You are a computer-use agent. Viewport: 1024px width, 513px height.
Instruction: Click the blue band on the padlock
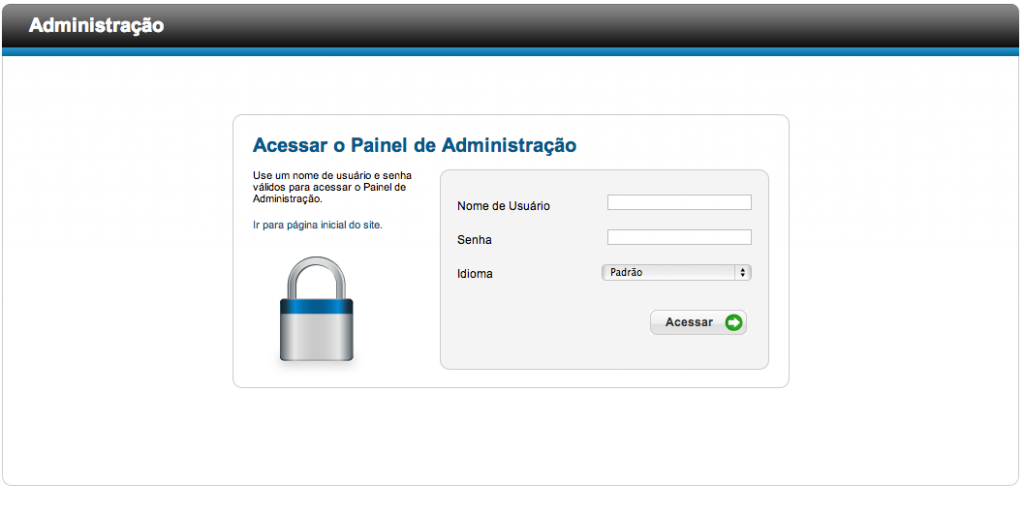point(316,306)
